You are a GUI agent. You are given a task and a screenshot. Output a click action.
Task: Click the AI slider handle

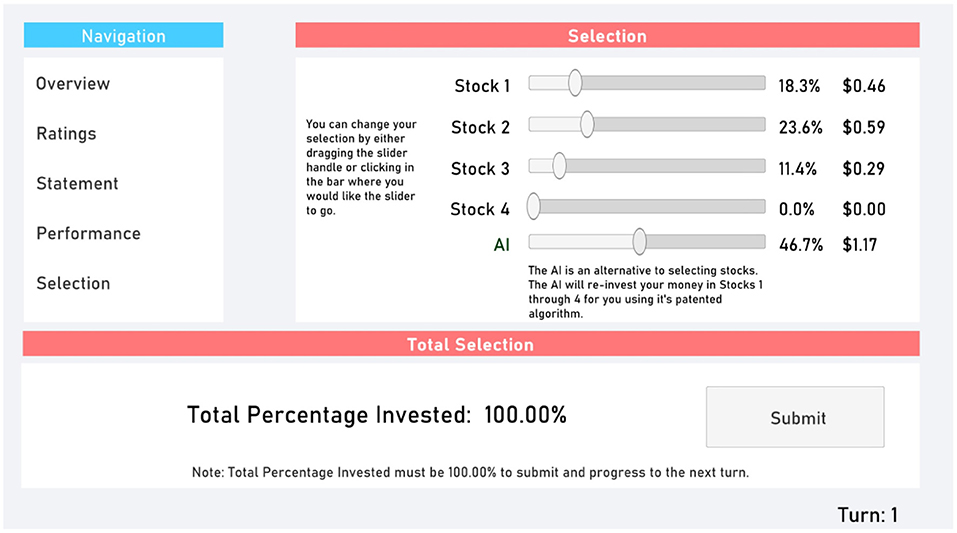click(639, 242)
